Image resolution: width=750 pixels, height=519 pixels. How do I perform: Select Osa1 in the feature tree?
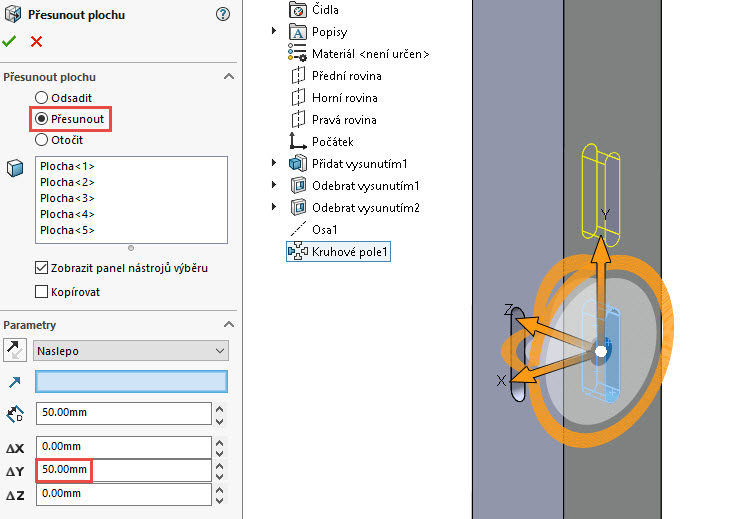point(324,230)
